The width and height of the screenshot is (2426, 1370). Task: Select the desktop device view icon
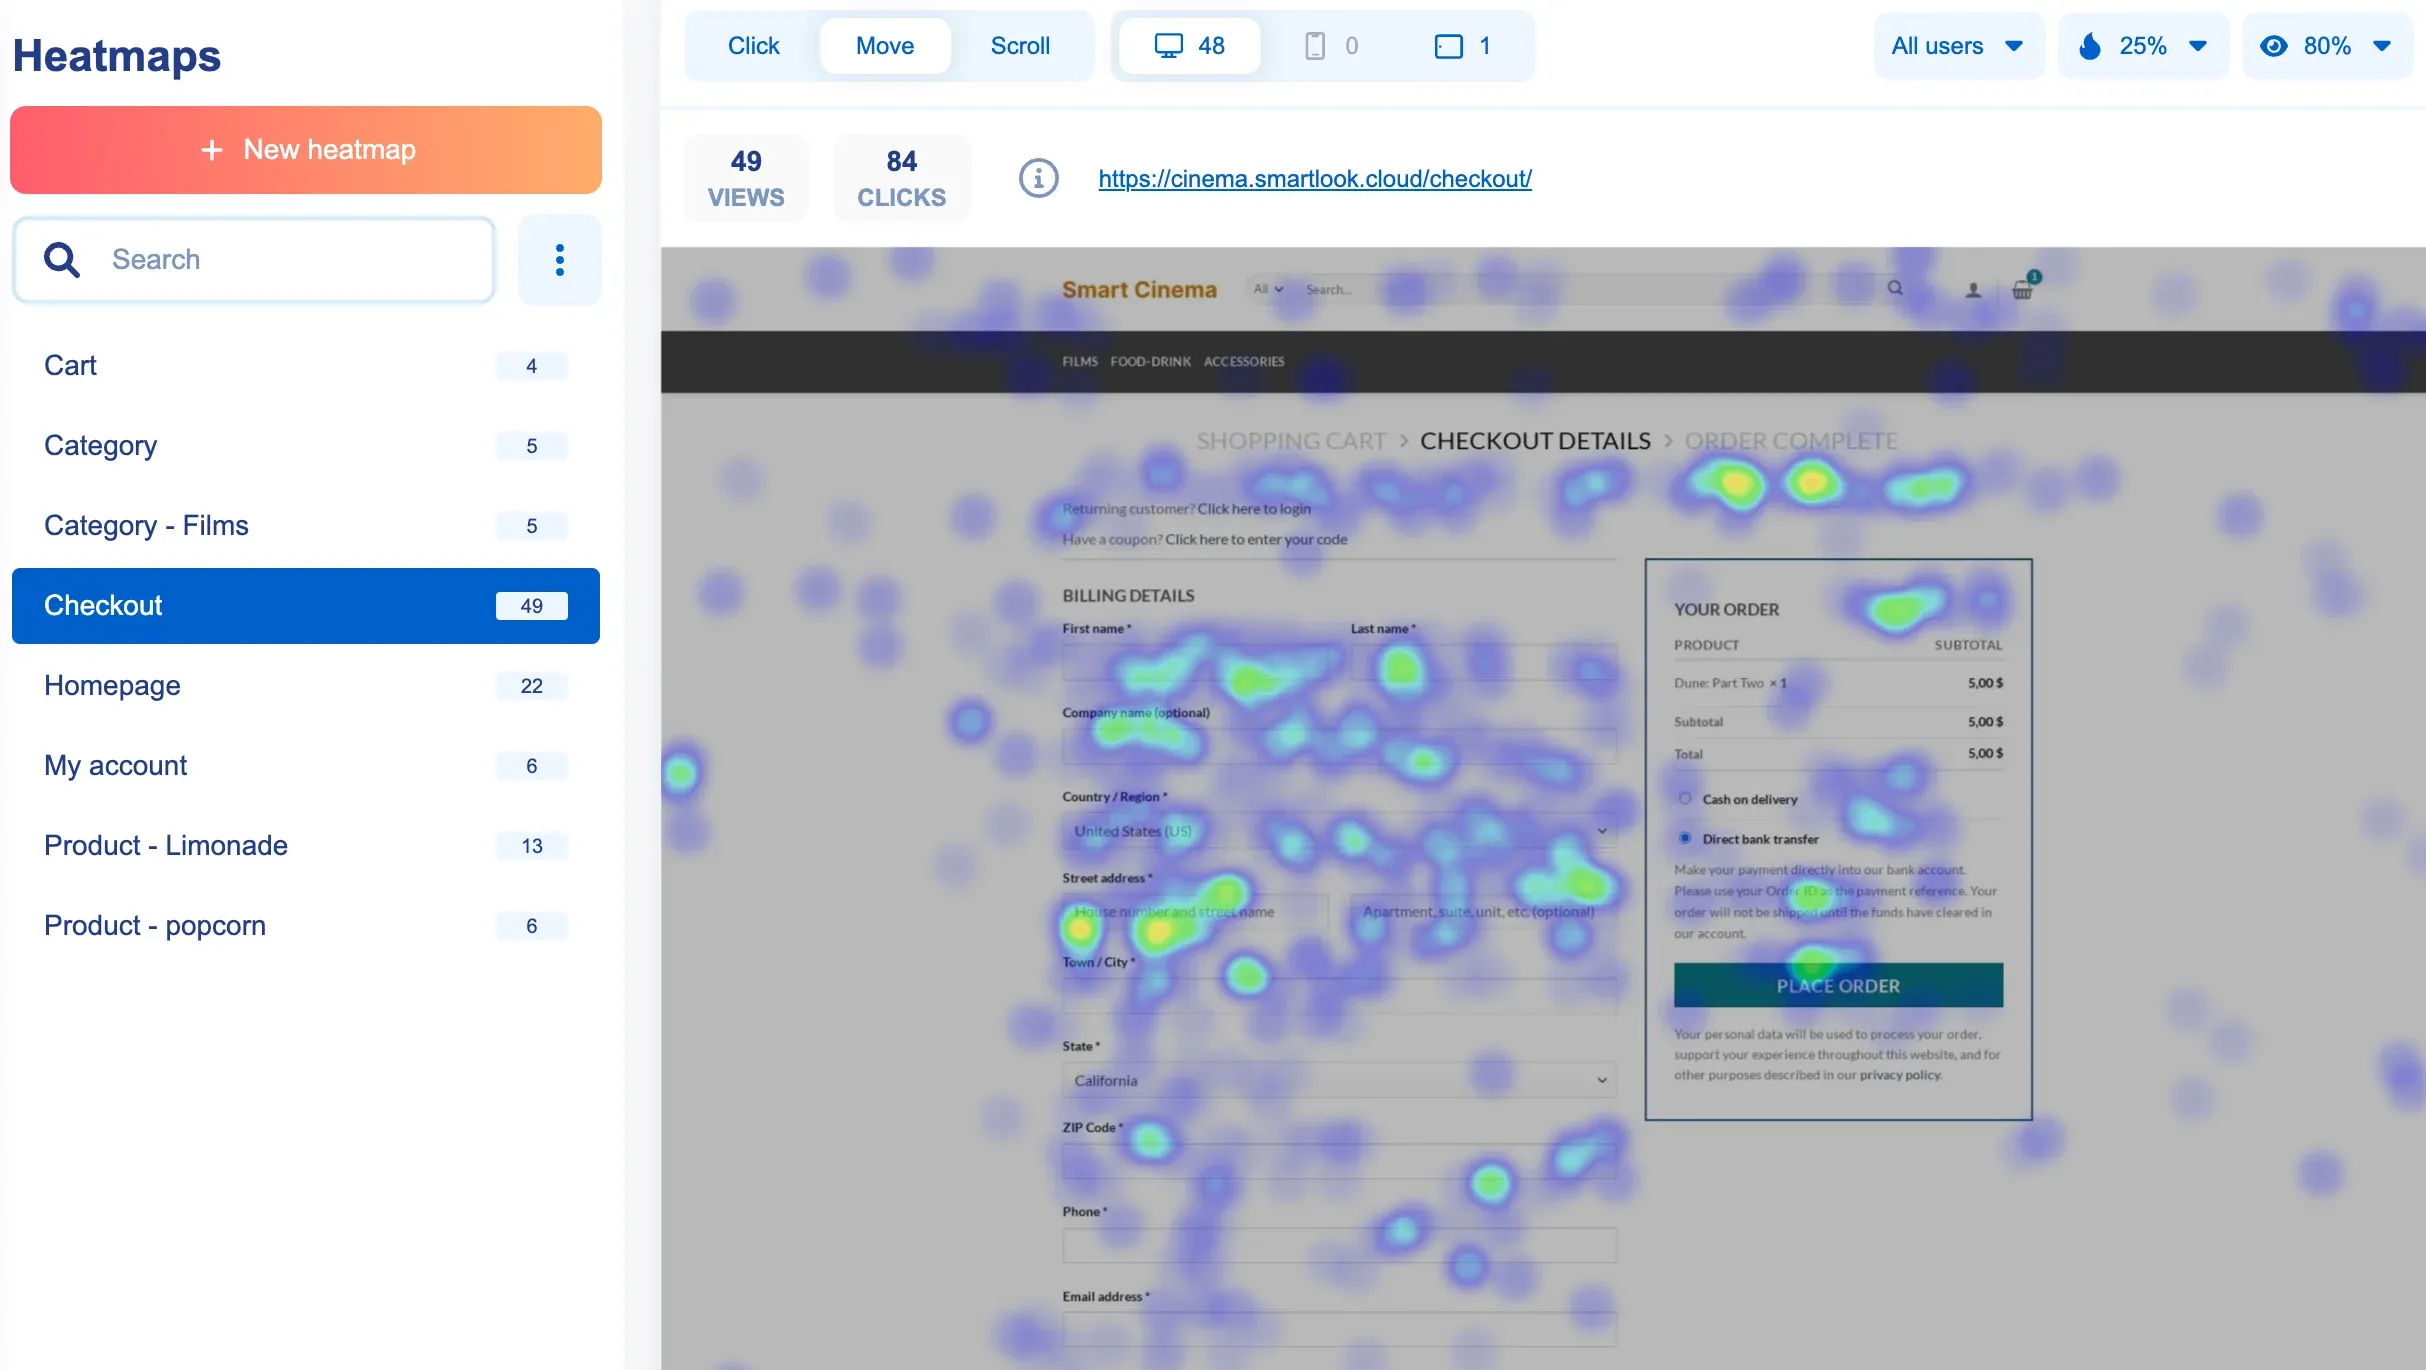coord(1170,45)
